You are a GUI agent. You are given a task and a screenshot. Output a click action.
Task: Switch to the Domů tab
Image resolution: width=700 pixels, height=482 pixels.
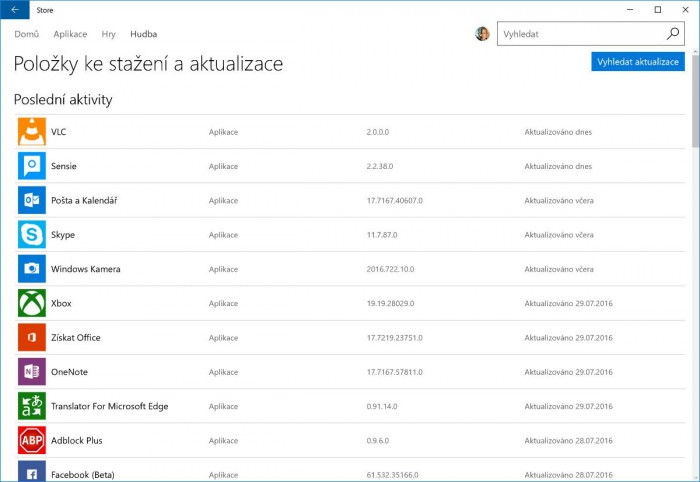point(26,34)
